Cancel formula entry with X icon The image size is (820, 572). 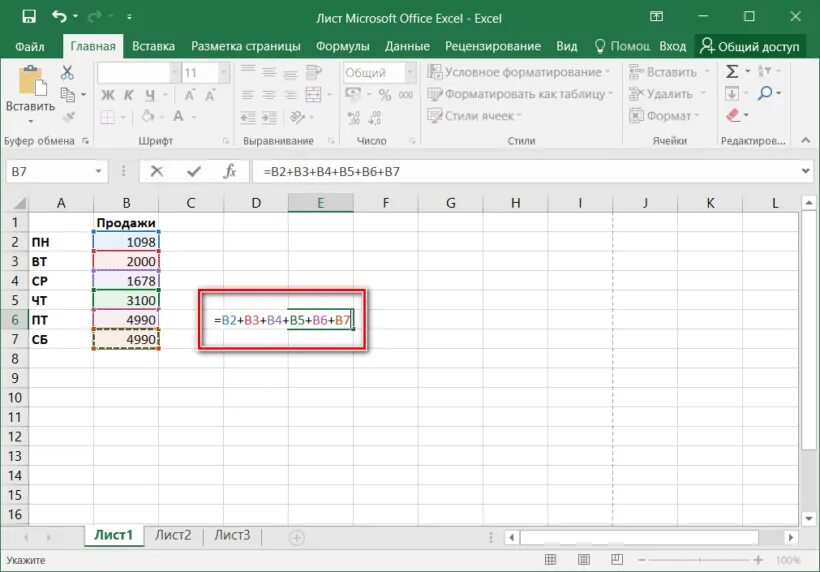pos(156,171)
